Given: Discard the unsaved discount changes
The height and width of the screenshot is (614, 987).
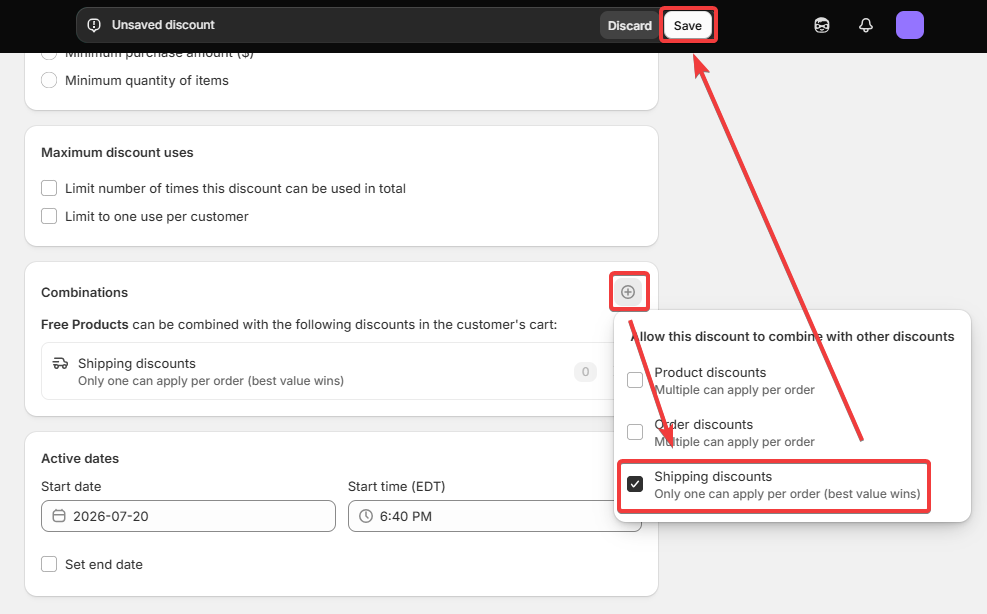Looking at the screenshot, I should pyautogui.click(x=629, y=25).
